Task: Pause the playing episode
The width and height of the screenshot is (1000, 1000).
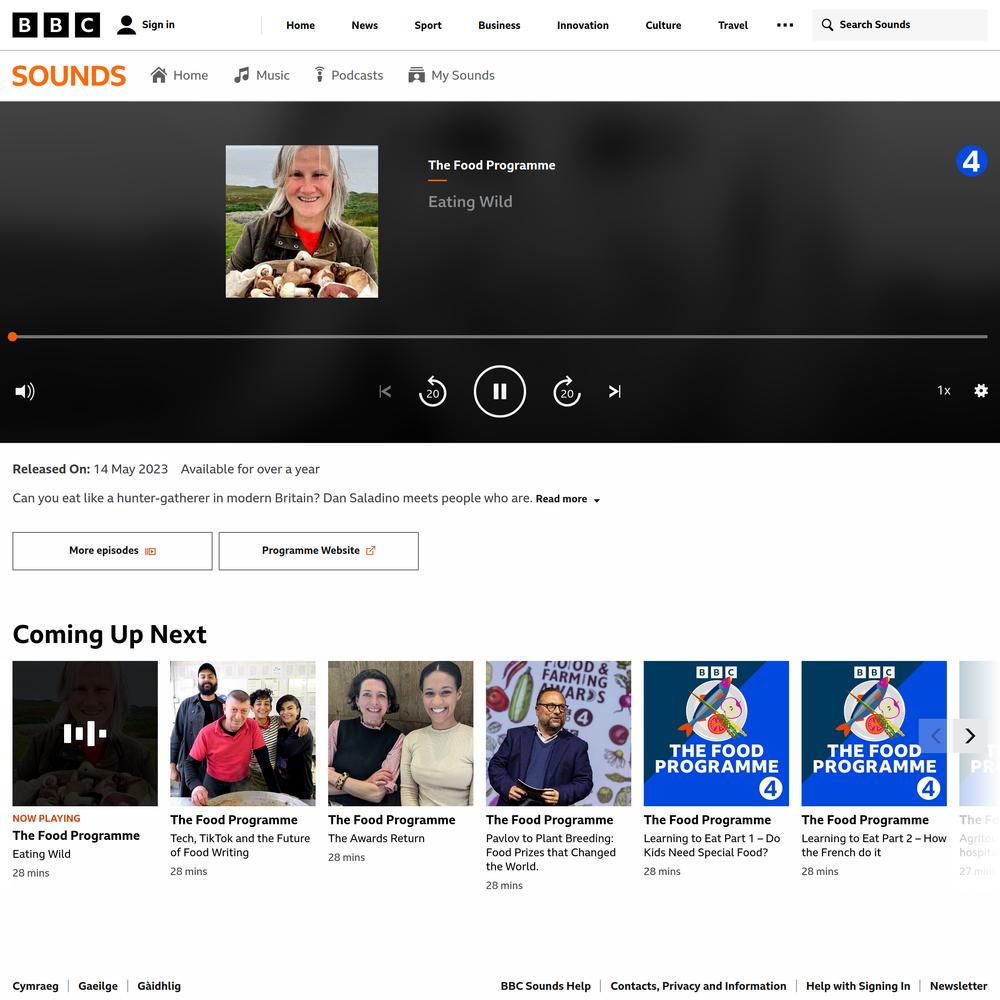Action: (x=500, y=391)
